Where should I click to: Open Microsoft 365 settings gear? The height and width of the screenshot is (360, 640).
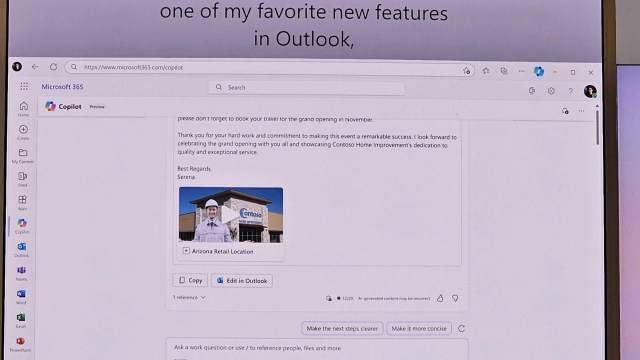(551, 91)
